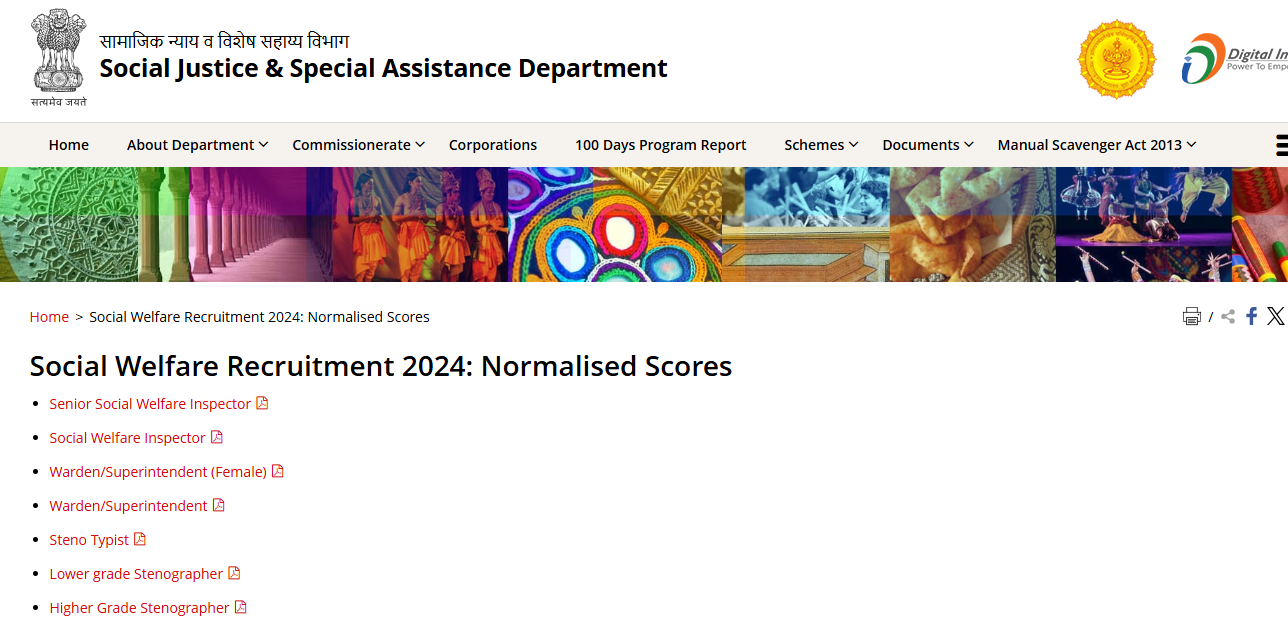Open the PDF icon beside Senior Social Welfare Inspector
Screen dimensions: 1288x618
click(x=262, y=402)
